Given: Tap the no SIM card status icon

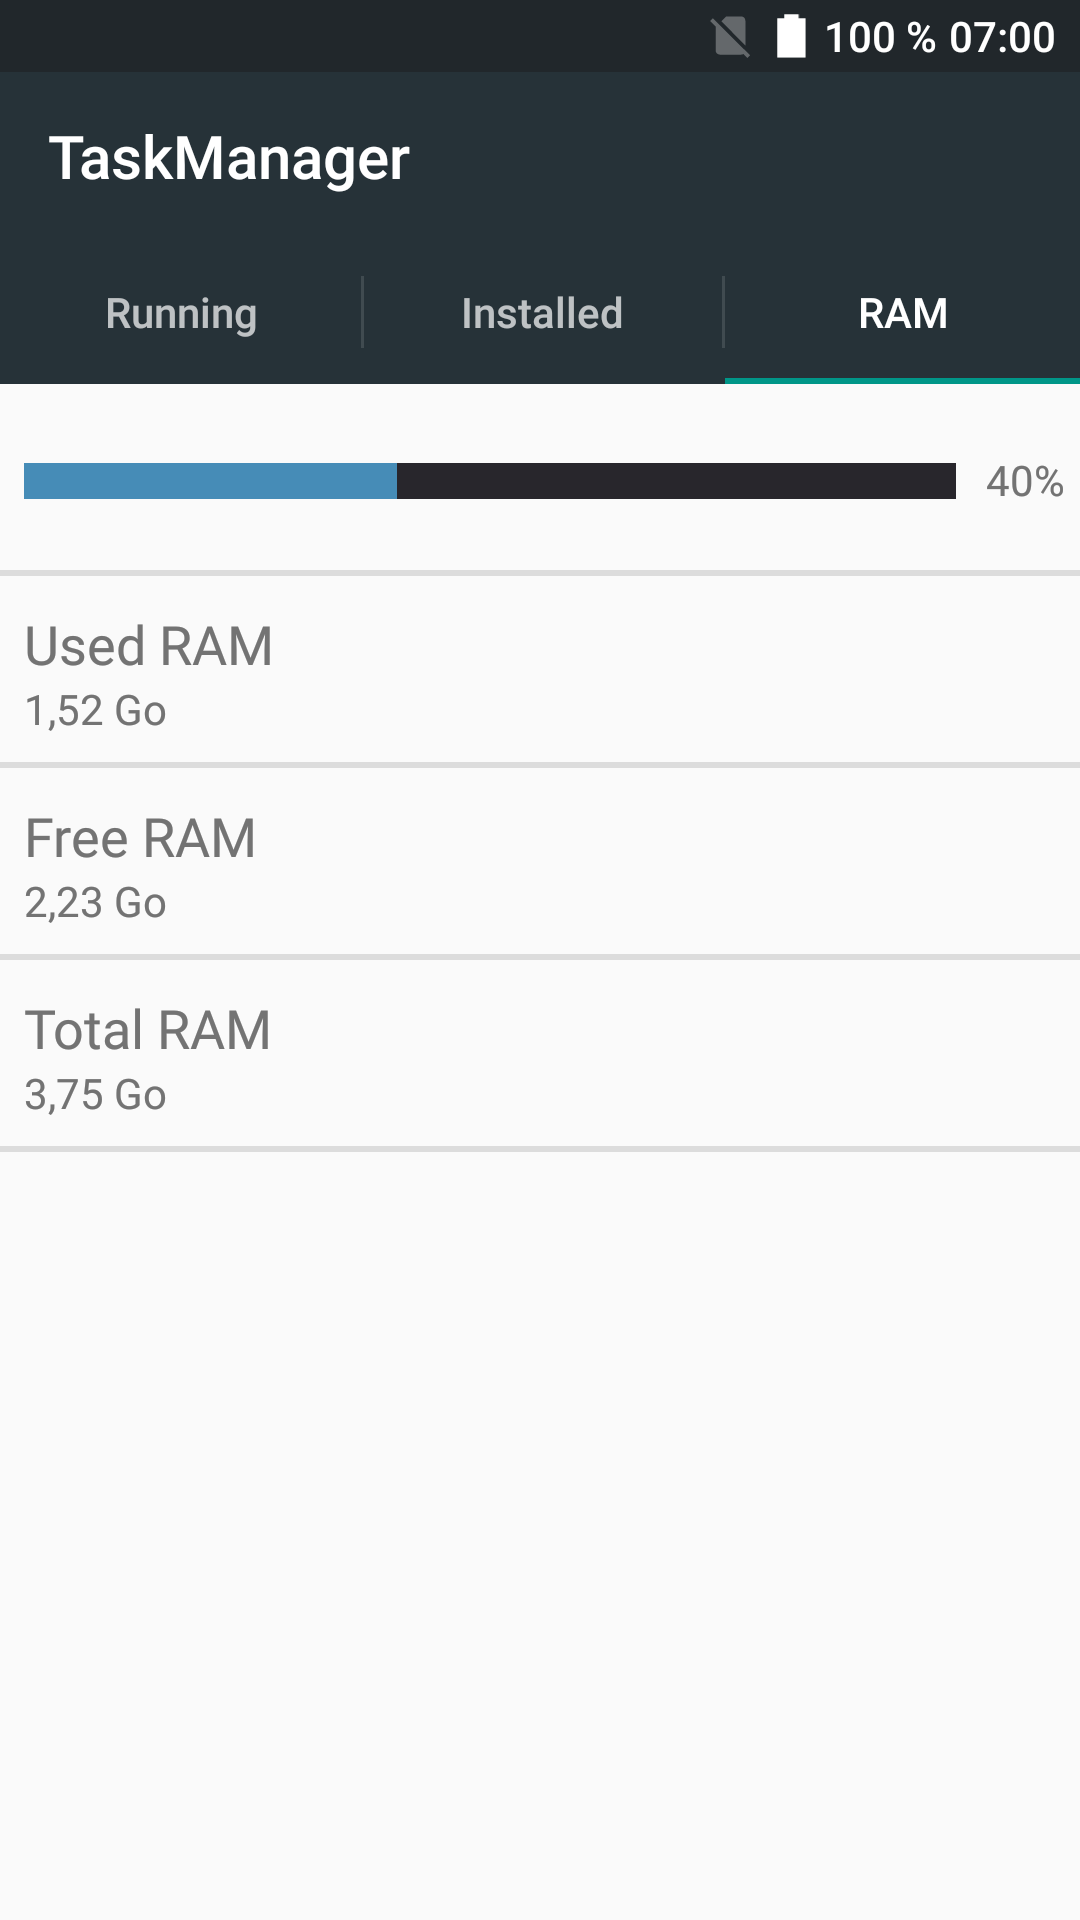Looking at the screenshot, I should pyautogui.click(x=731, y=38).
